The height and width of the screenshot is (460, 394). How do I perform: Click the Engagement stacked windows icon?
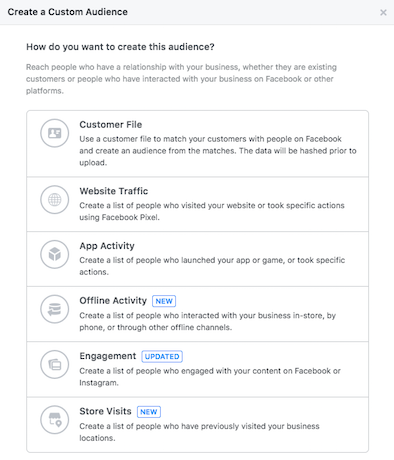tap(55, 364)
